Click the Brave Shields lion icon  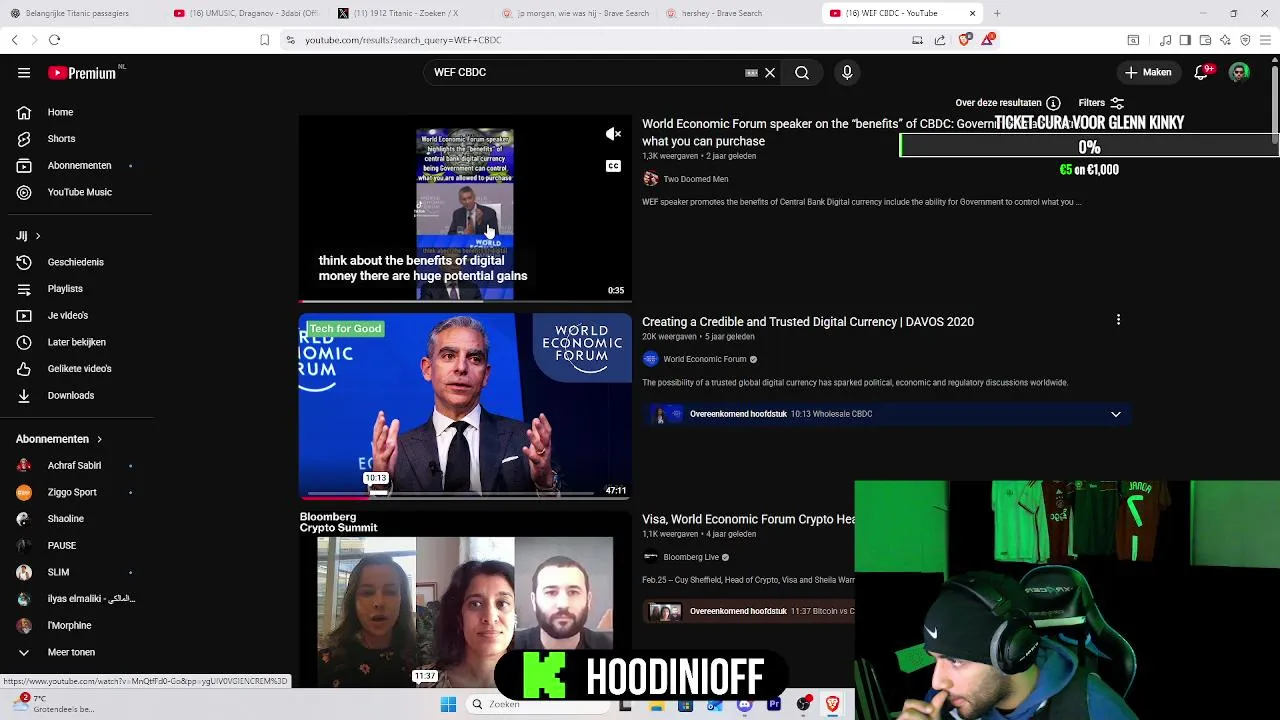[964, 40]
